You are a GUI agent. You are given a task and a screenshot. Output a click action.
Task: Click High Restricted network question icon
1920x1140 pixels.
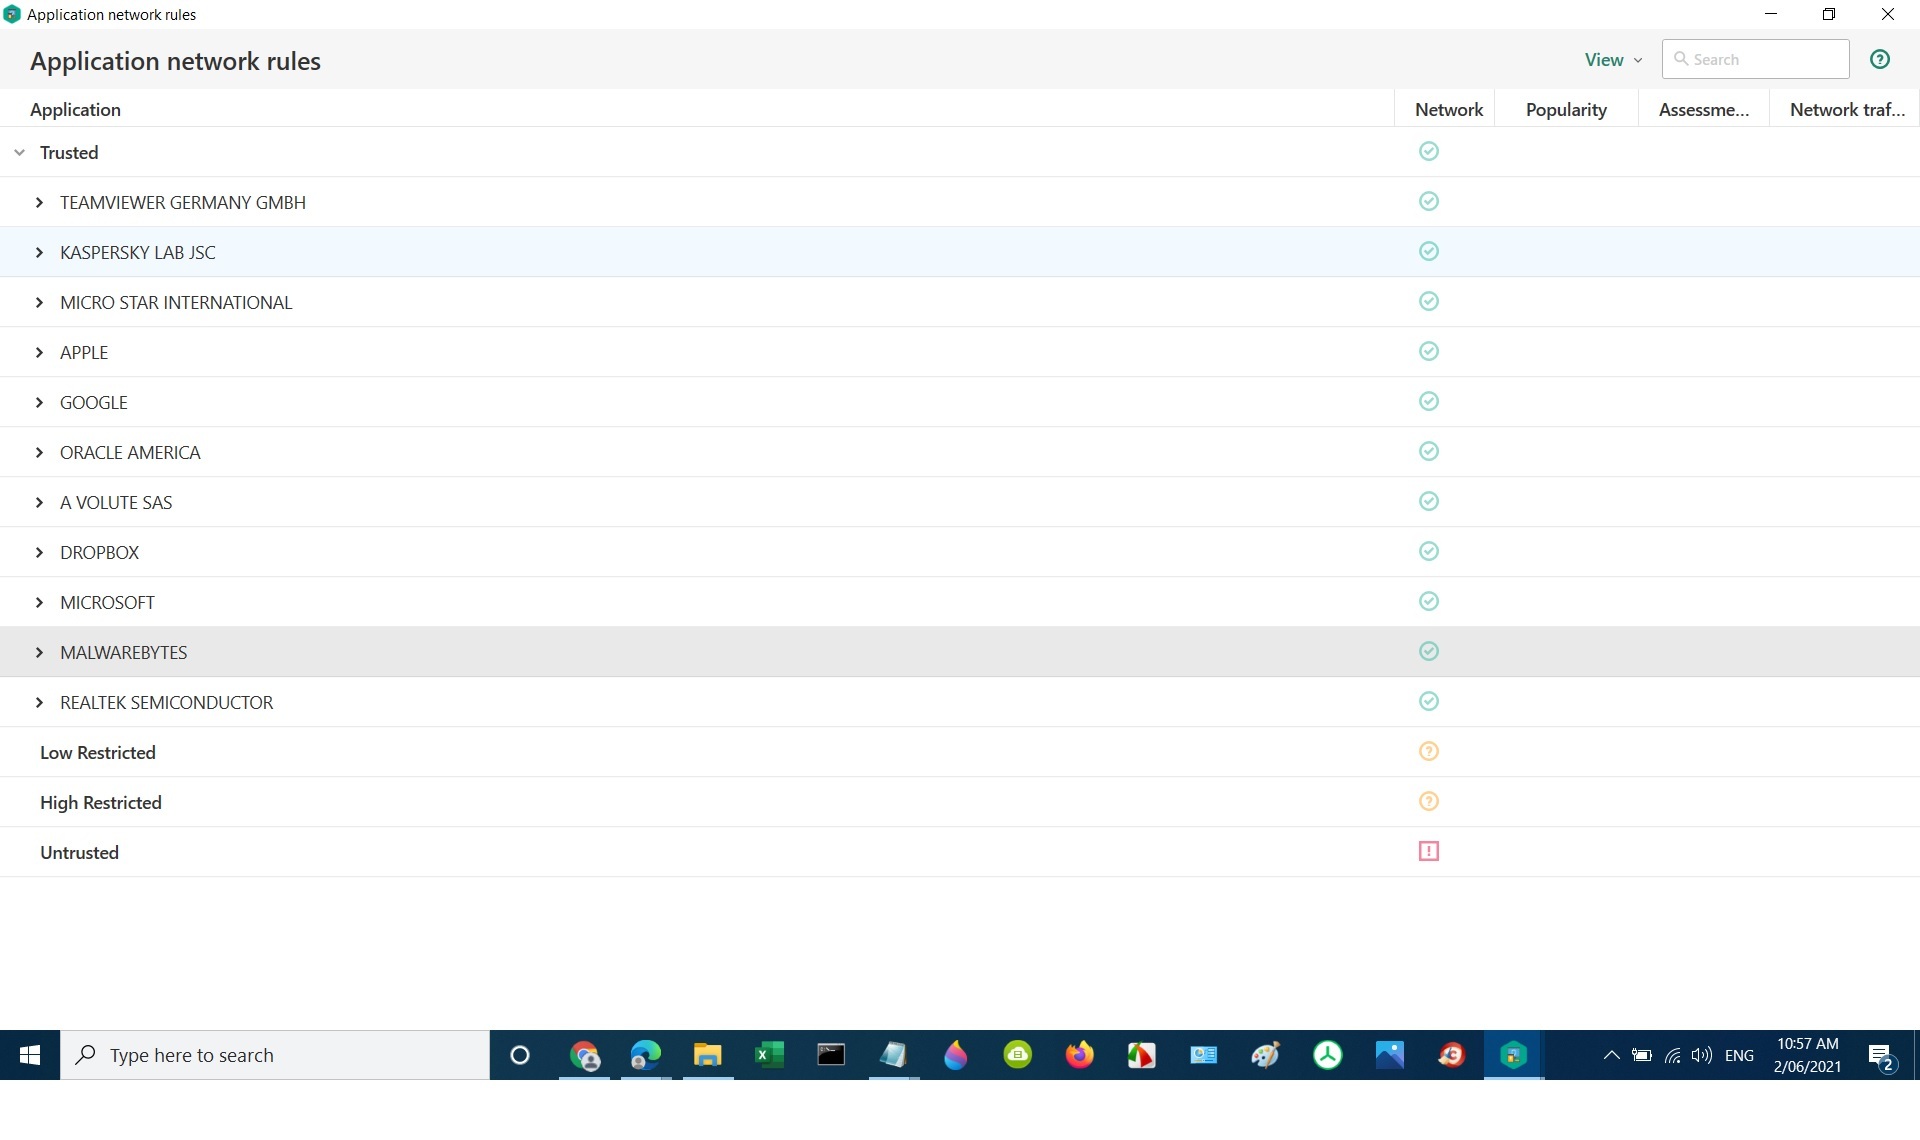1429,801
